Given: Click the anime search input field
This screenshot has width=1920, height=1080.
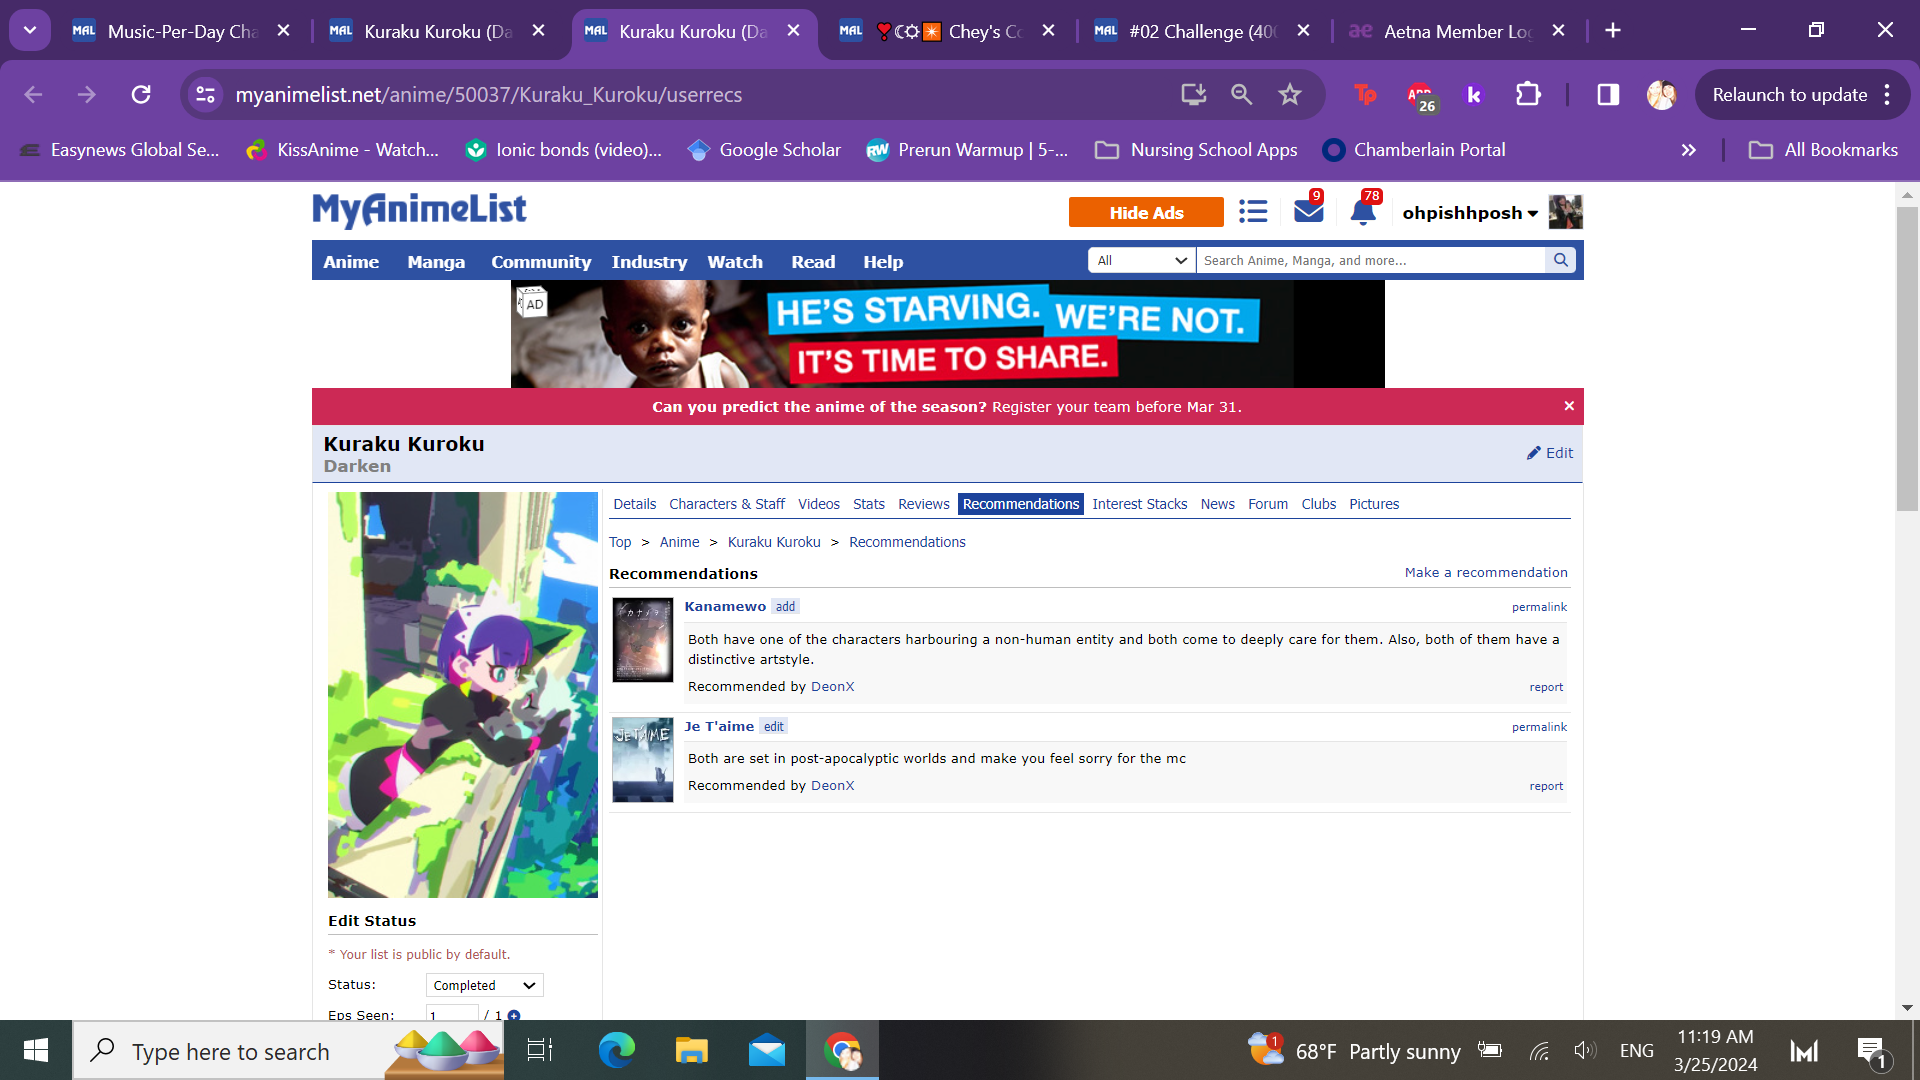Looking at the screenshot, I should coord(1370,260).
